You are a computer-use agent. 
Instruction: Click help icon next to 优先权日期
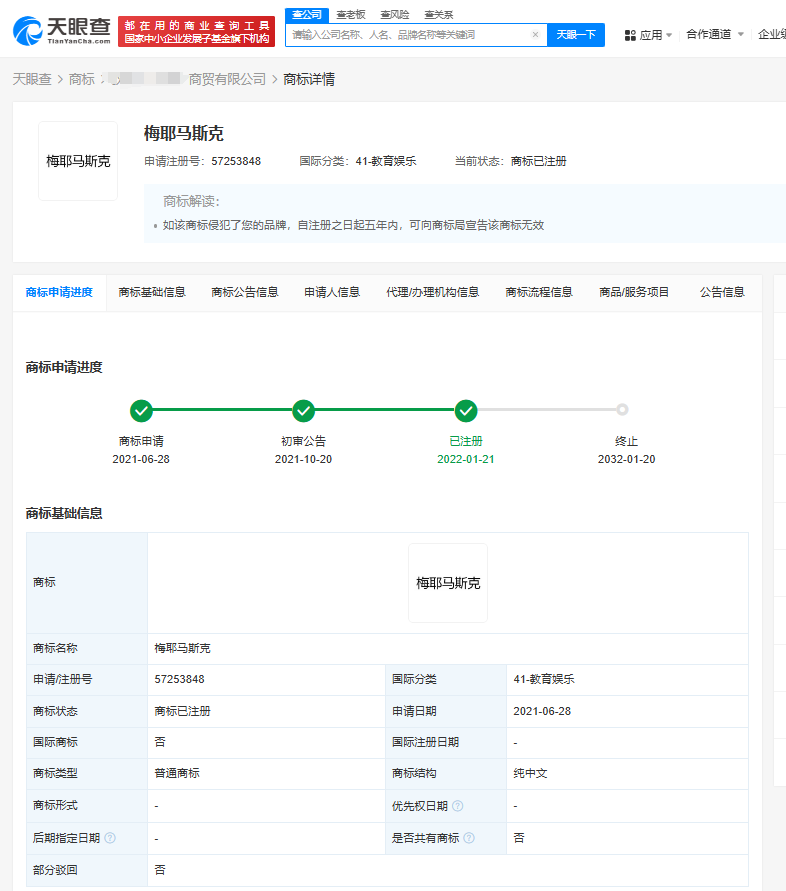[457, 806]
